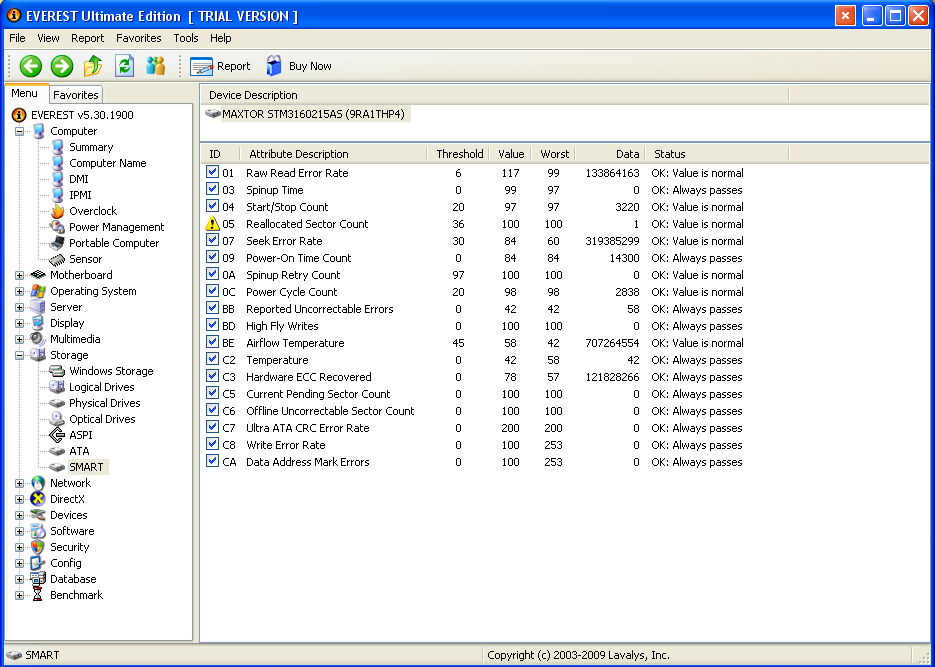Click the up-level folder arrow icon
The height and width of the screenshot is (667, 935).
tap(93, 66)
